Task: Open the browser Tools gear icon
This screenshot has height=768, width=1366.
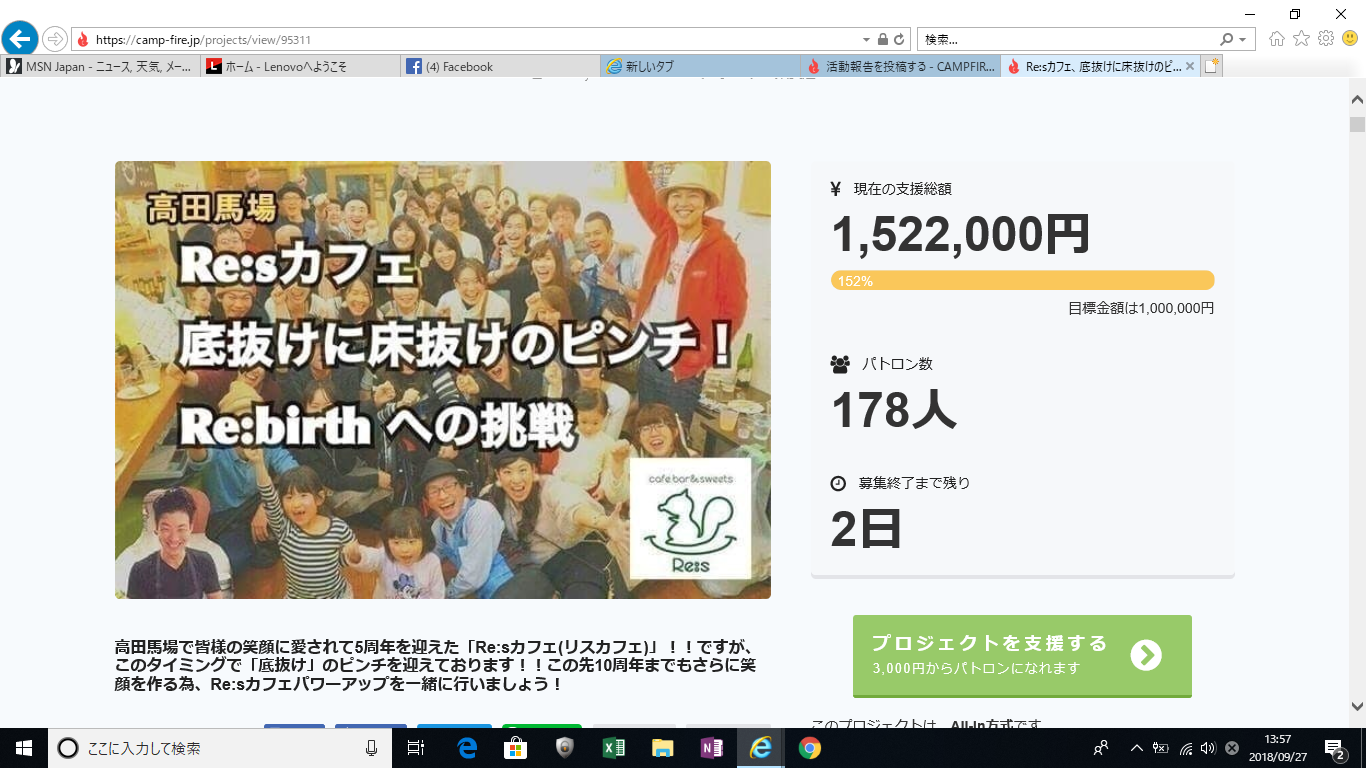Action: [1326, 39]
